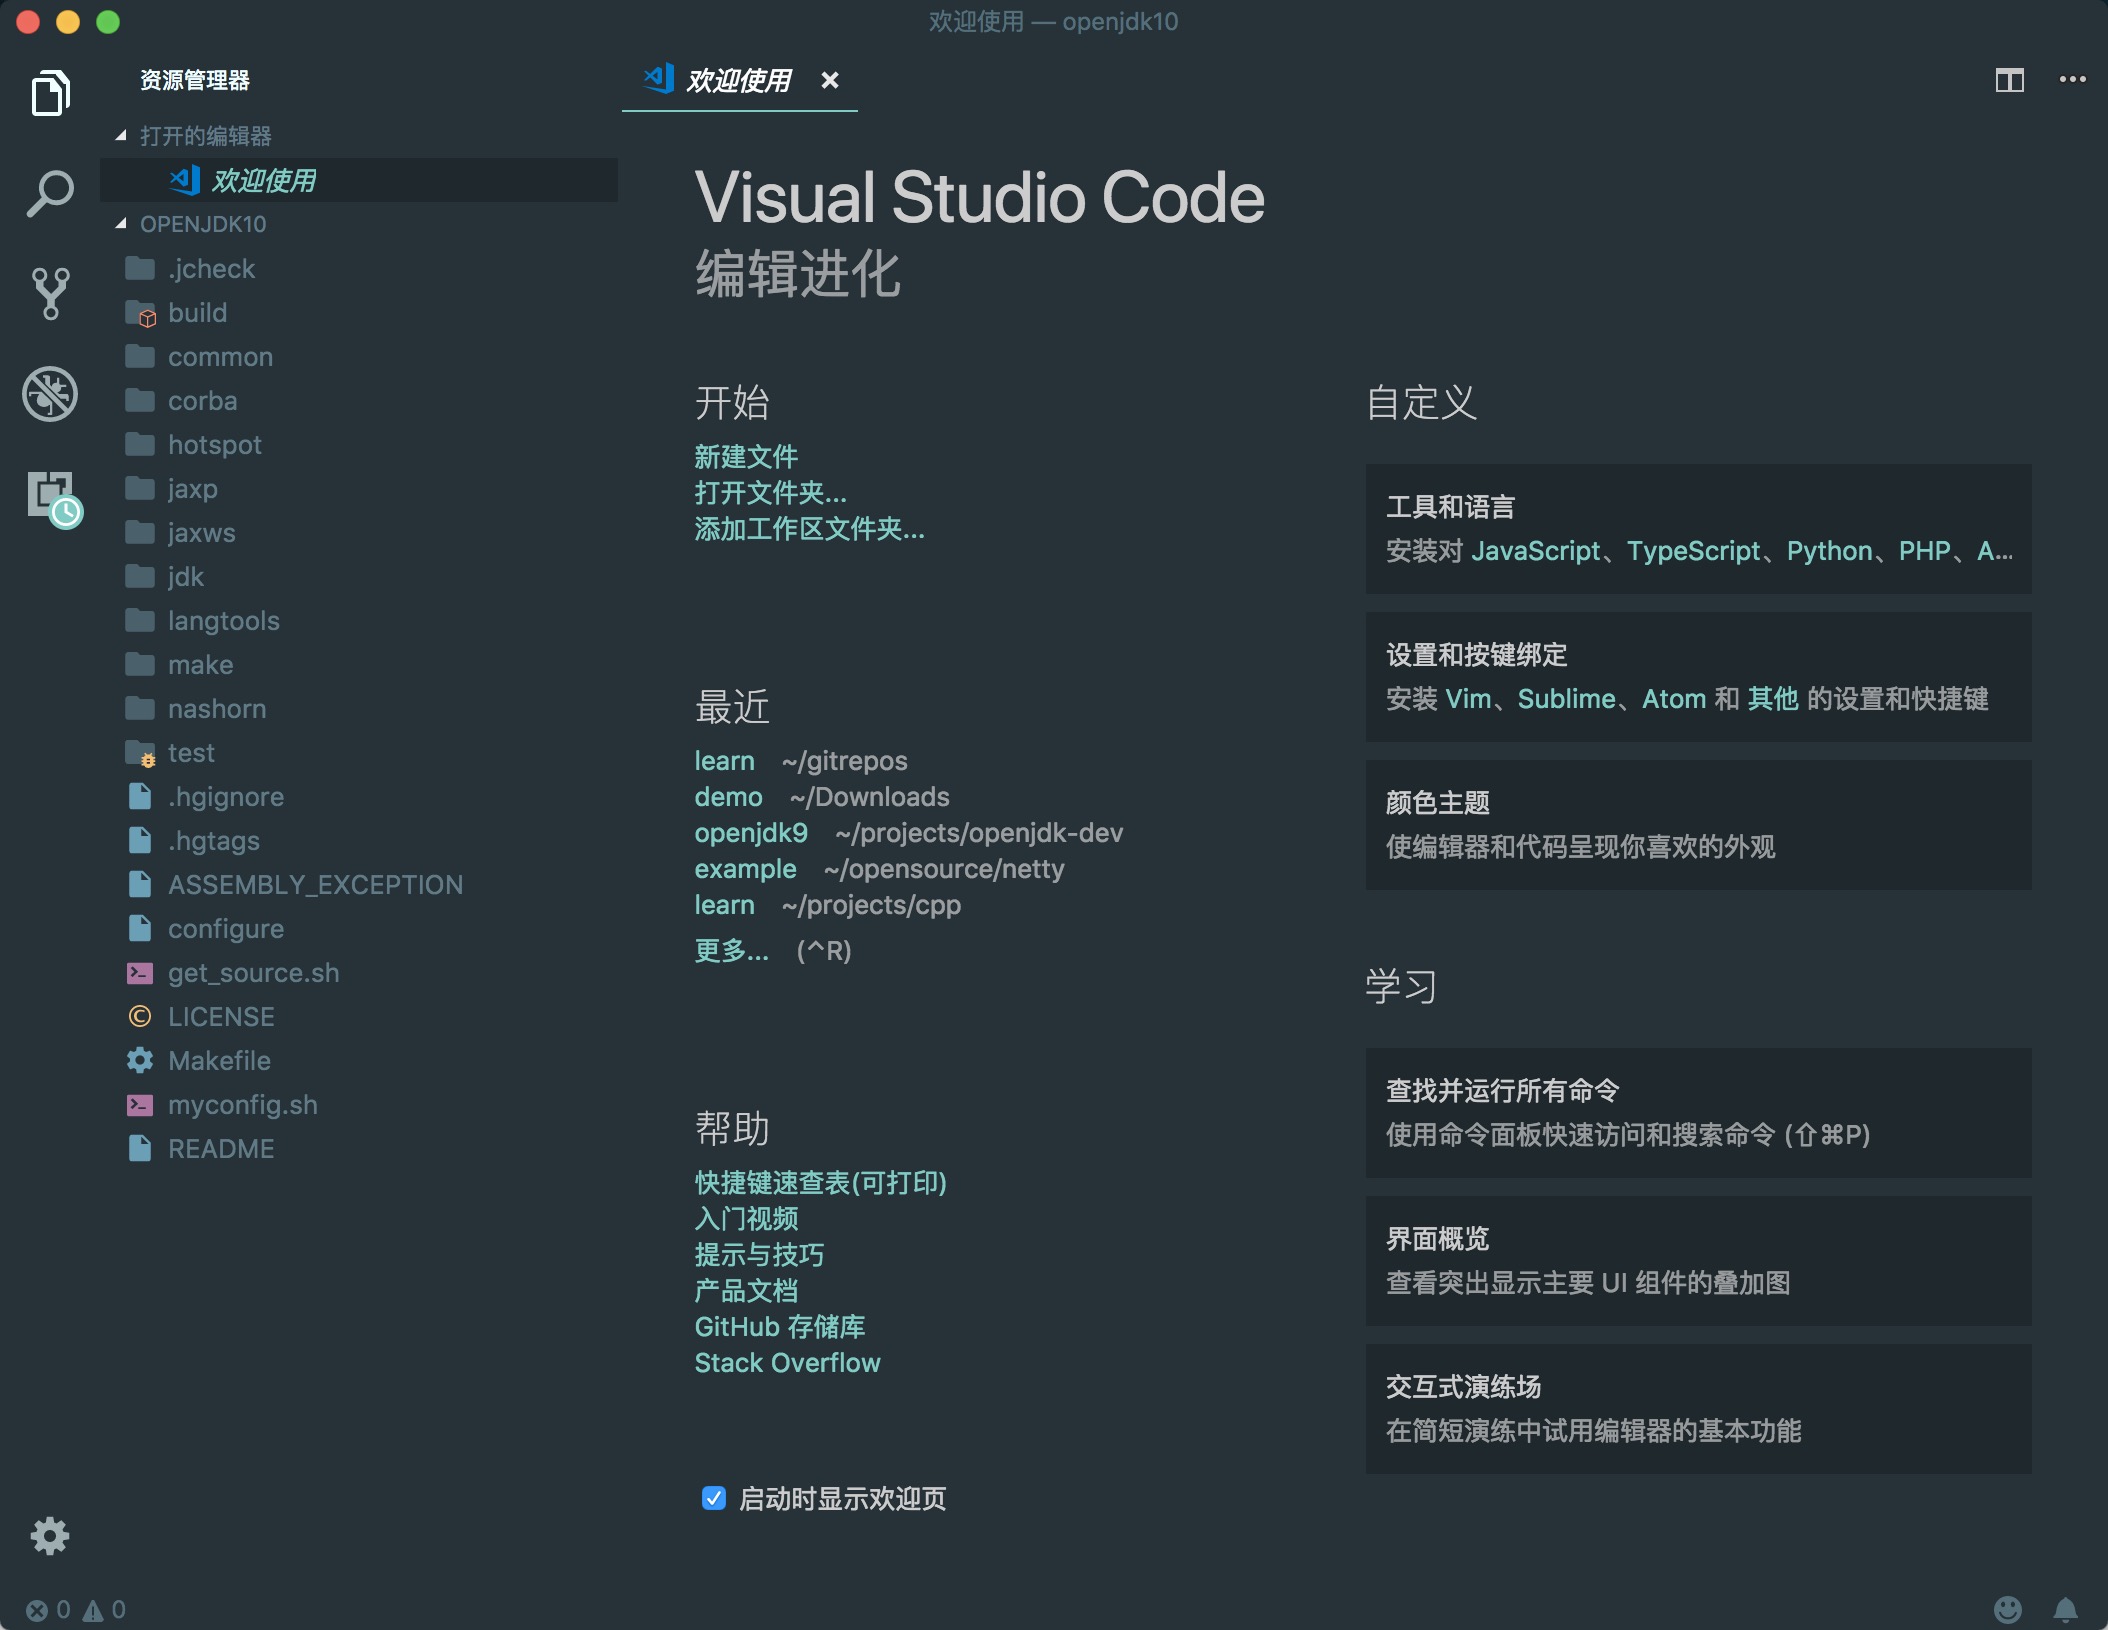Expand the .jcheck folder
Image resolution: width=2108 pixels, height=1630 pixels.
pyautogui.click(x=358, y=269)
